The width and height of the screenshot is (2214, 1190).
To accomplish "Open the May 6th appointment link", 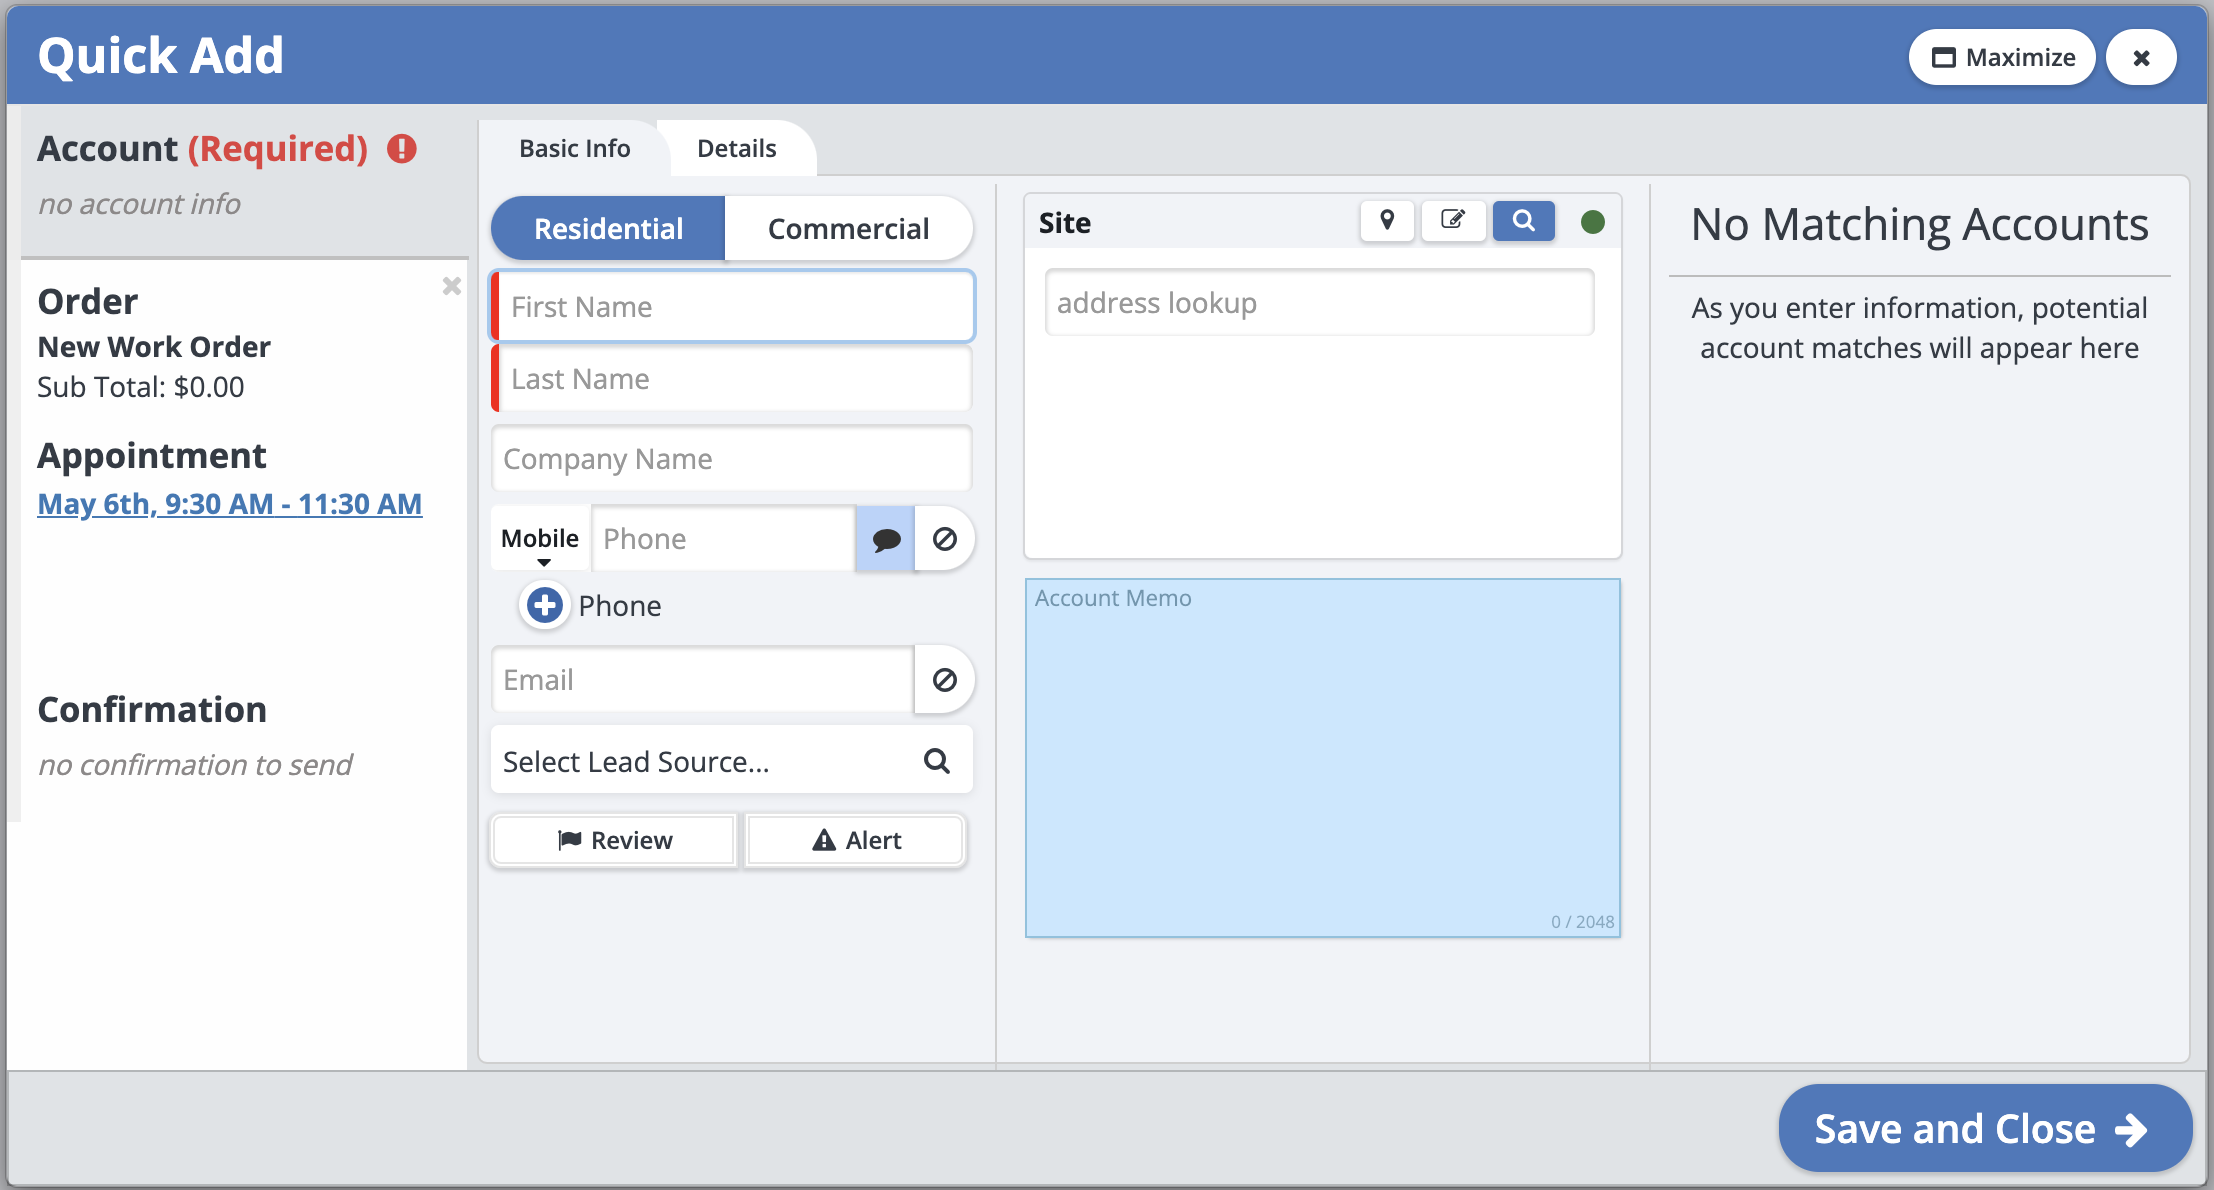I will pyautogui.click(x=229, y=504).
